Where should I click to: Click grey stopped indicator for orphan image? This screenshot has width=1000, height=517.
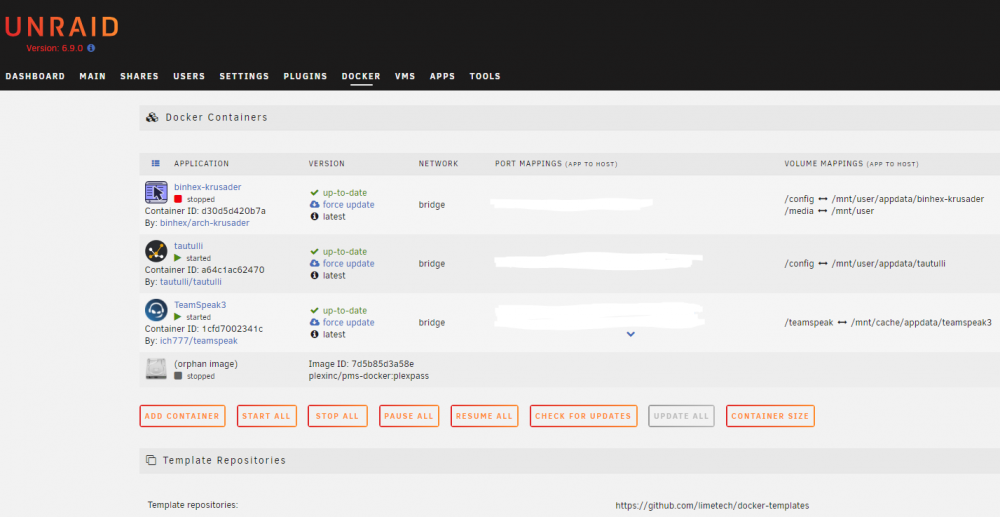(178, 375)
